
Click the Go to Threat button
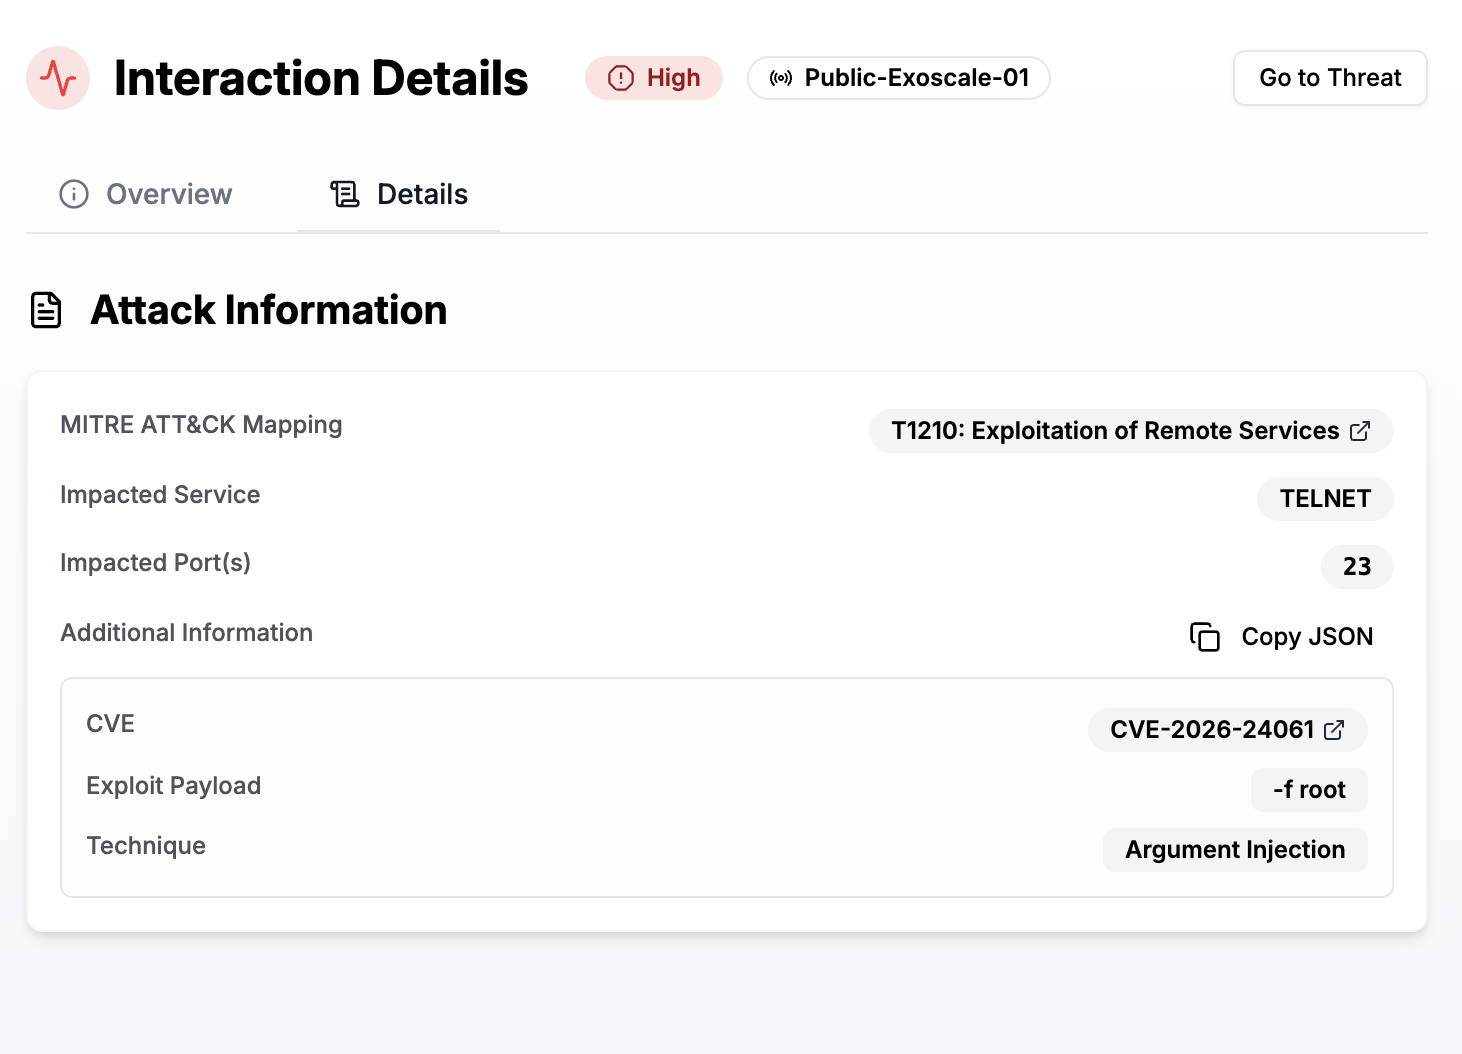coord(1330,77)
